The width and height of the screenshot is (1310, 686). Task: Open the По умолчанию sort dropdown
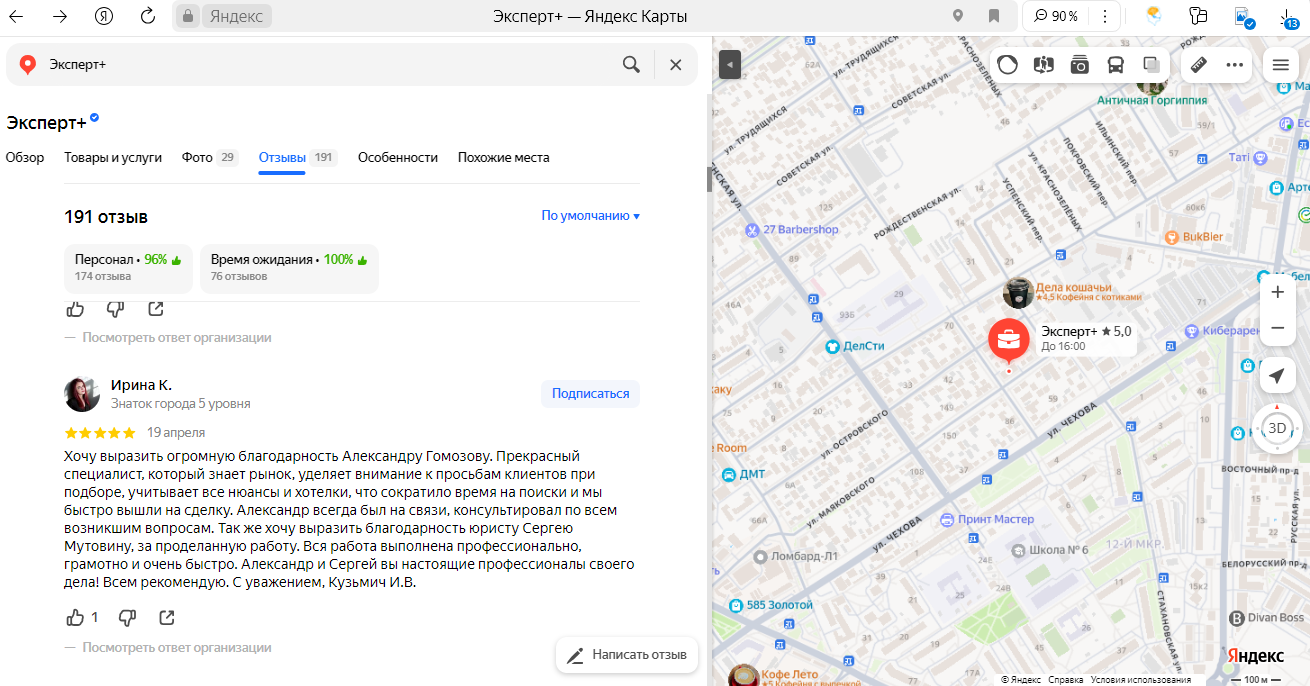pos(590,216)
